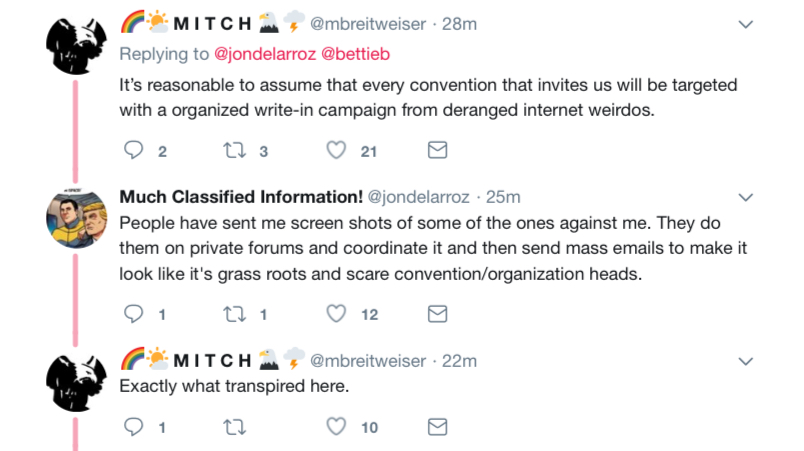Open Much Classified Information! profile name

coord(241,197)
